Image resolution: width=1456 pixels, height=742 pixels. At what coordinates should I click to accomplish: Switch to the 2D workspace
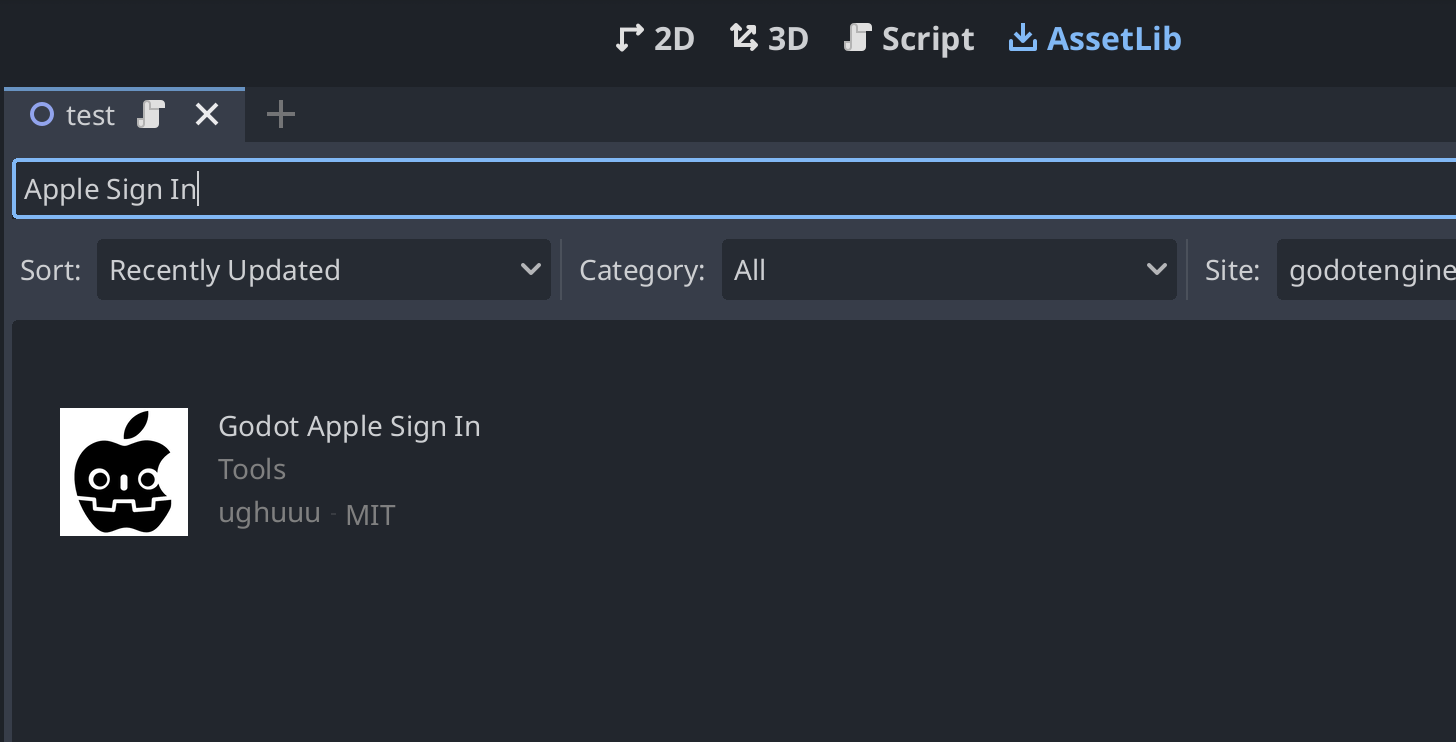click(655, 39)
